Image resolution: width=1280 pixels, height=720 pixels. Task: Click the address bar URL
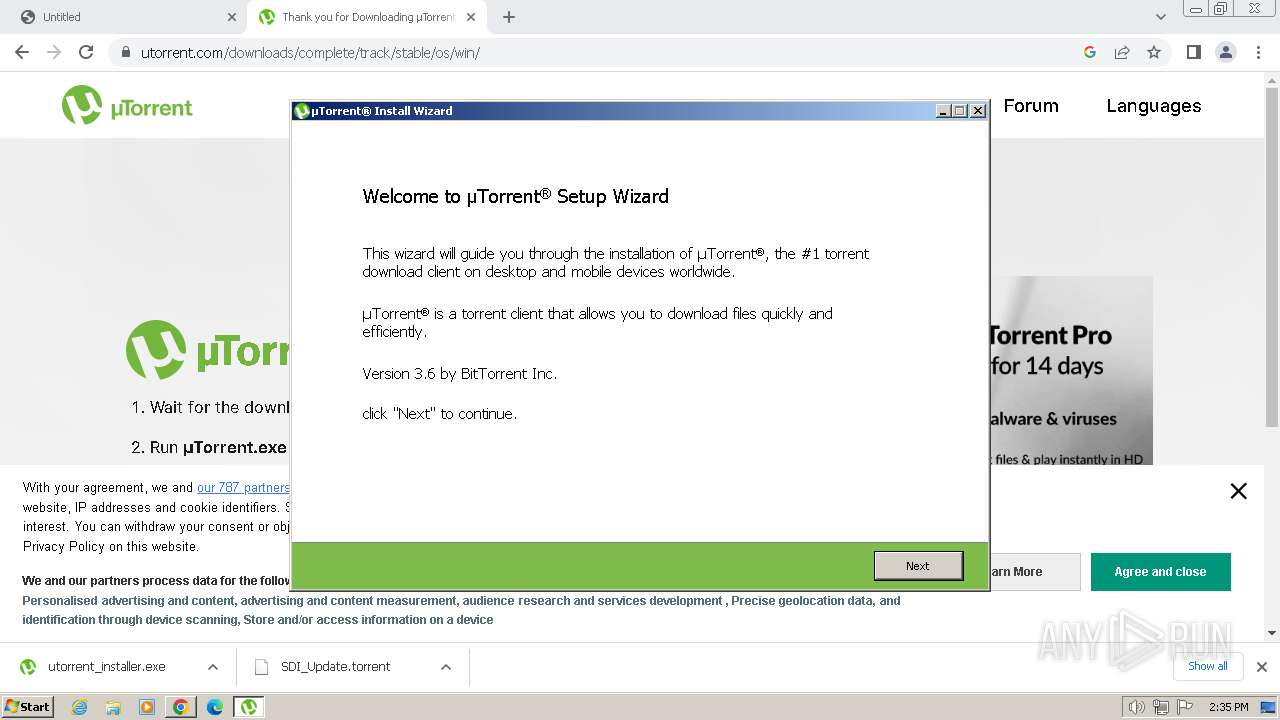click(310, 52)
